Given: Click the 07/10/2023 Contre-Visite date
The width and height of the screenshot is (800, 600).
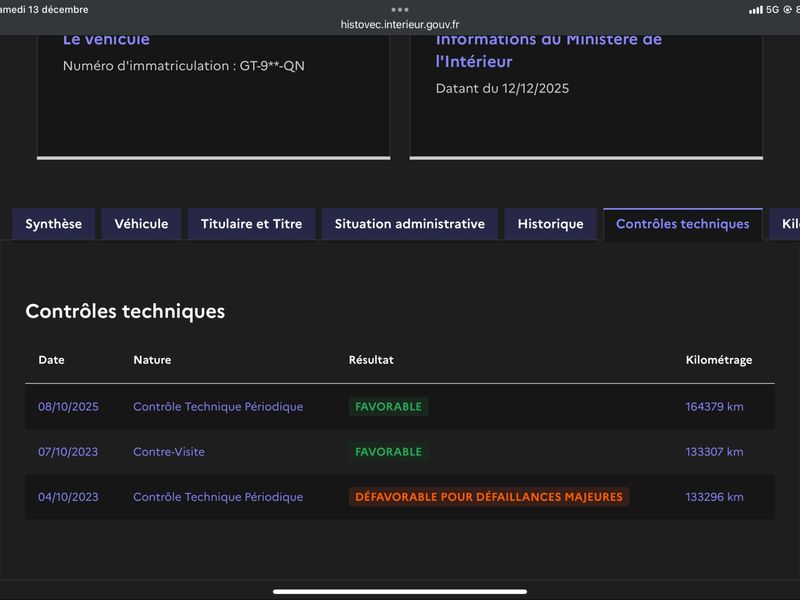Looking at the screenshot, I should coord(68,452).
